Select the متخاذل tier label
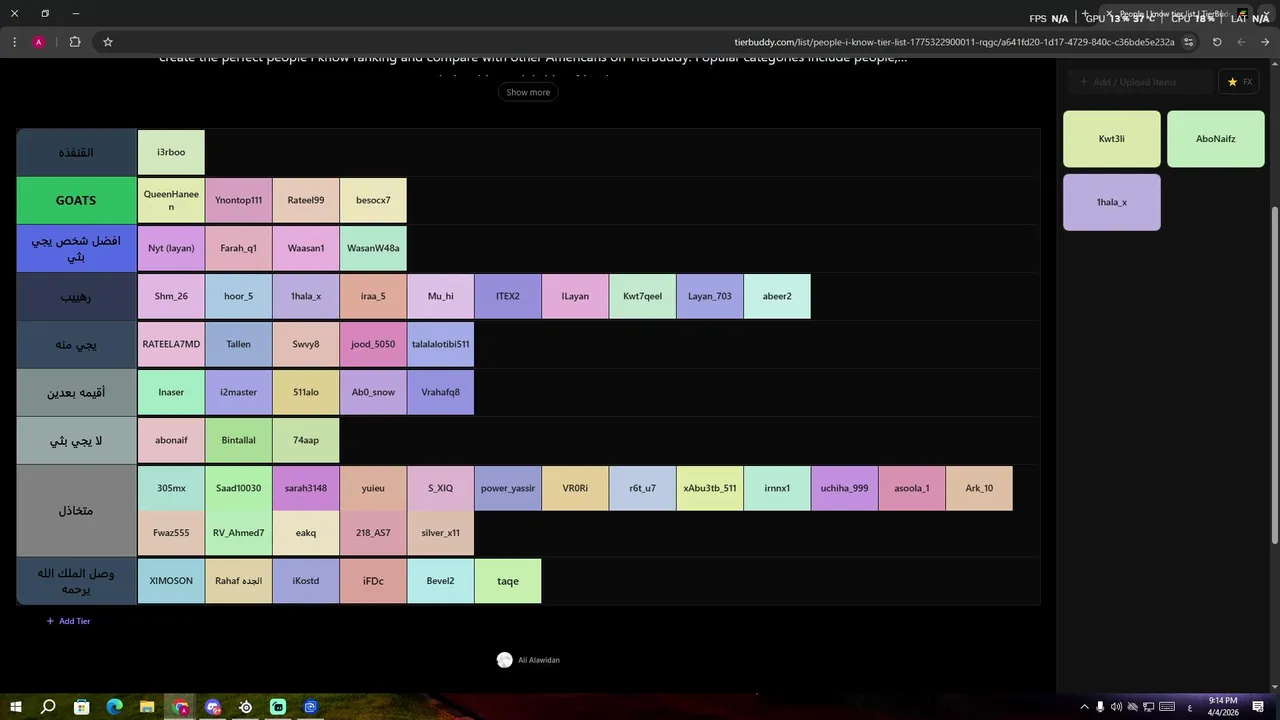Viewport: 1280px width, 720px height. (x=76, y=510)
